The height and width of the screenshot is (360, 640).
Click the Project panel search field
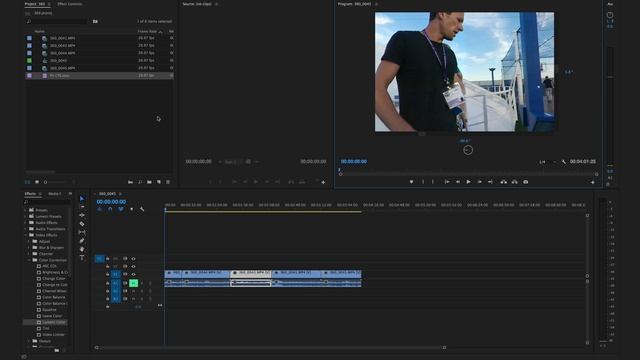tap(56, 21)
